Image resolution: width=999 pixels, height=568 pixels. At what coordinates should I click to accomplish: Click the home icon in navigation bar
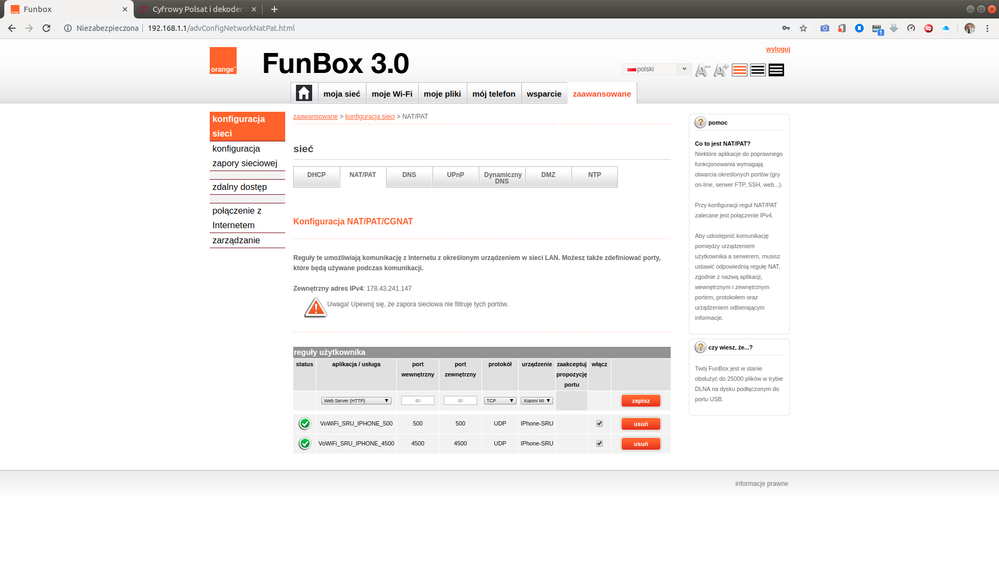point(304,93)
